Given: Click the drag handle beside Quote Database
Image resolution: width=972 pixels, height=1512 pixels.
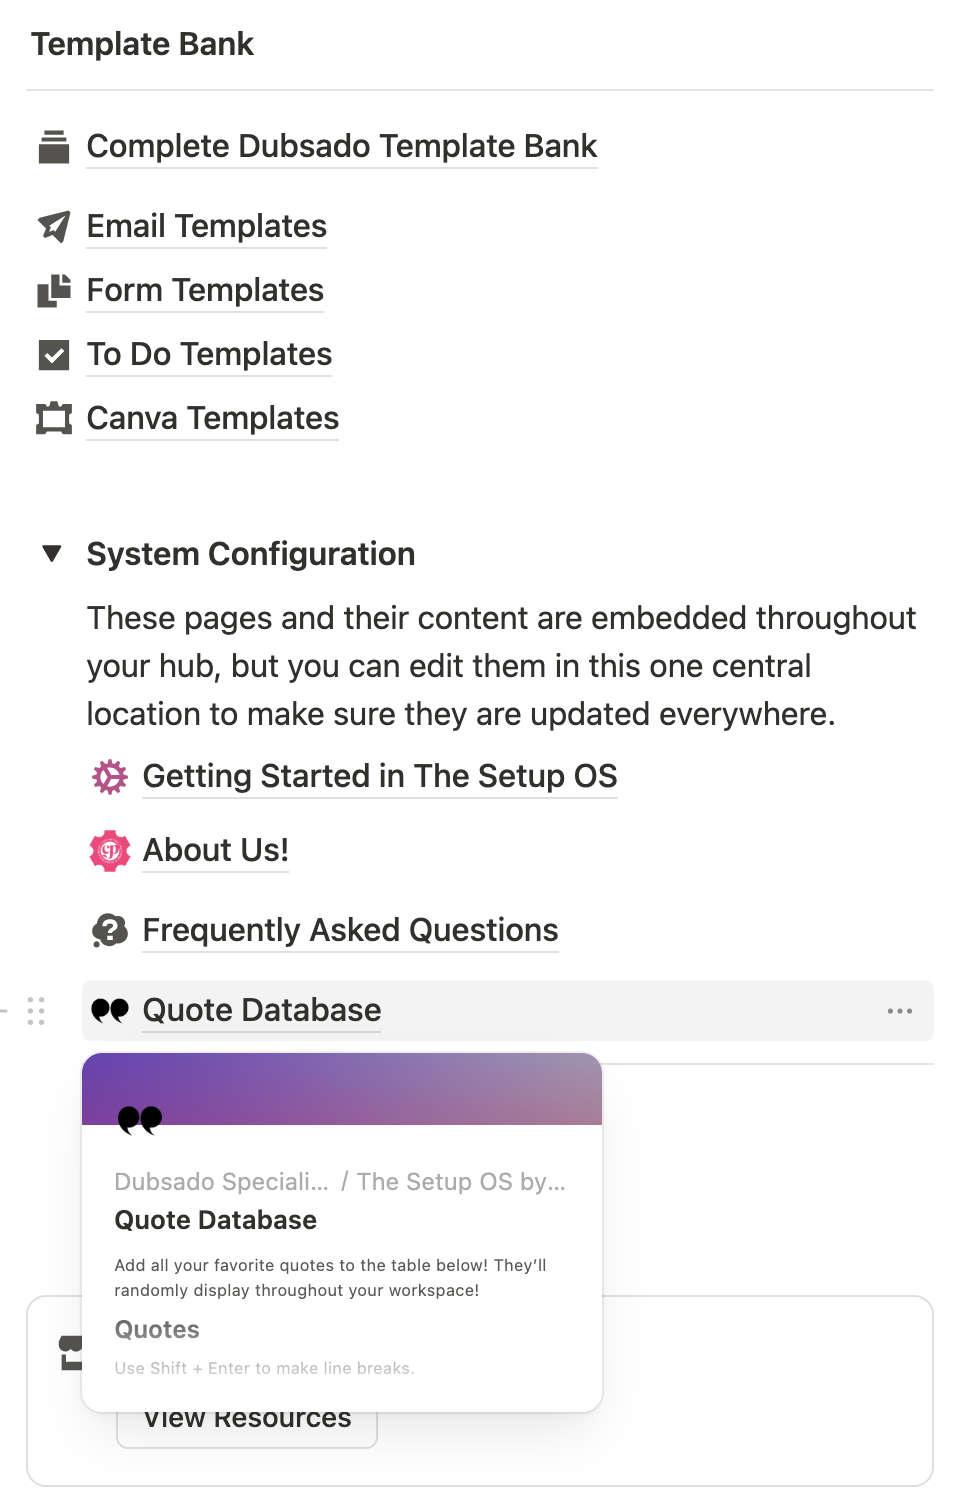Looking at the screenshot, I should pos(36,1011).
